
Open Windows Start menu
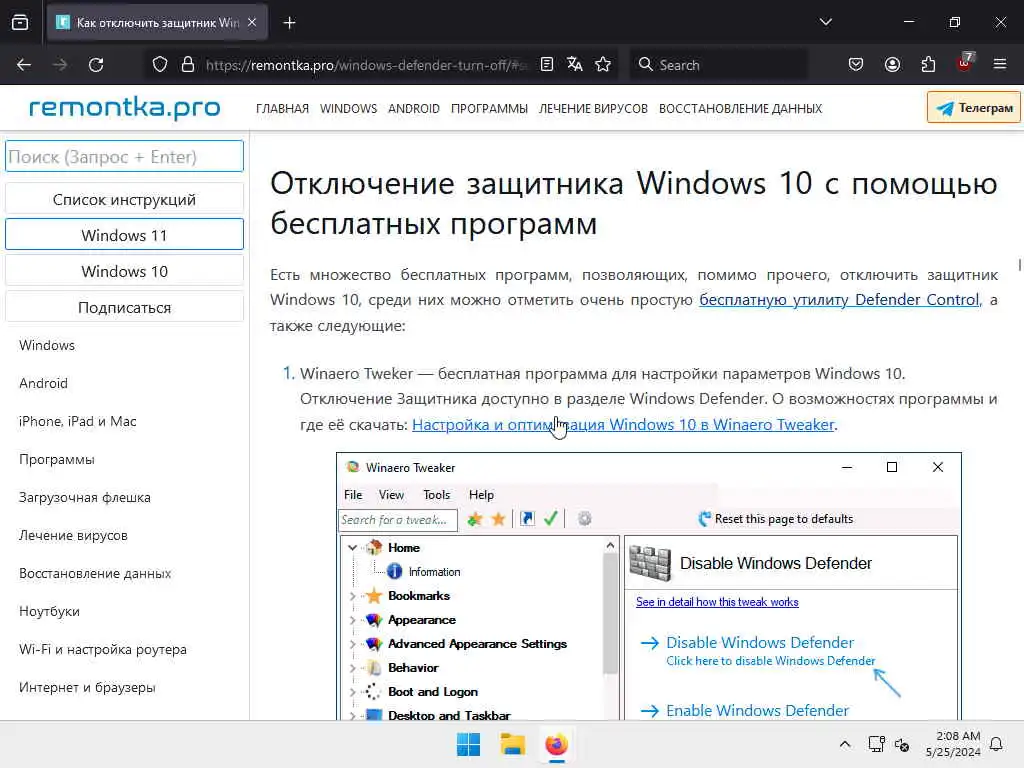468,744
